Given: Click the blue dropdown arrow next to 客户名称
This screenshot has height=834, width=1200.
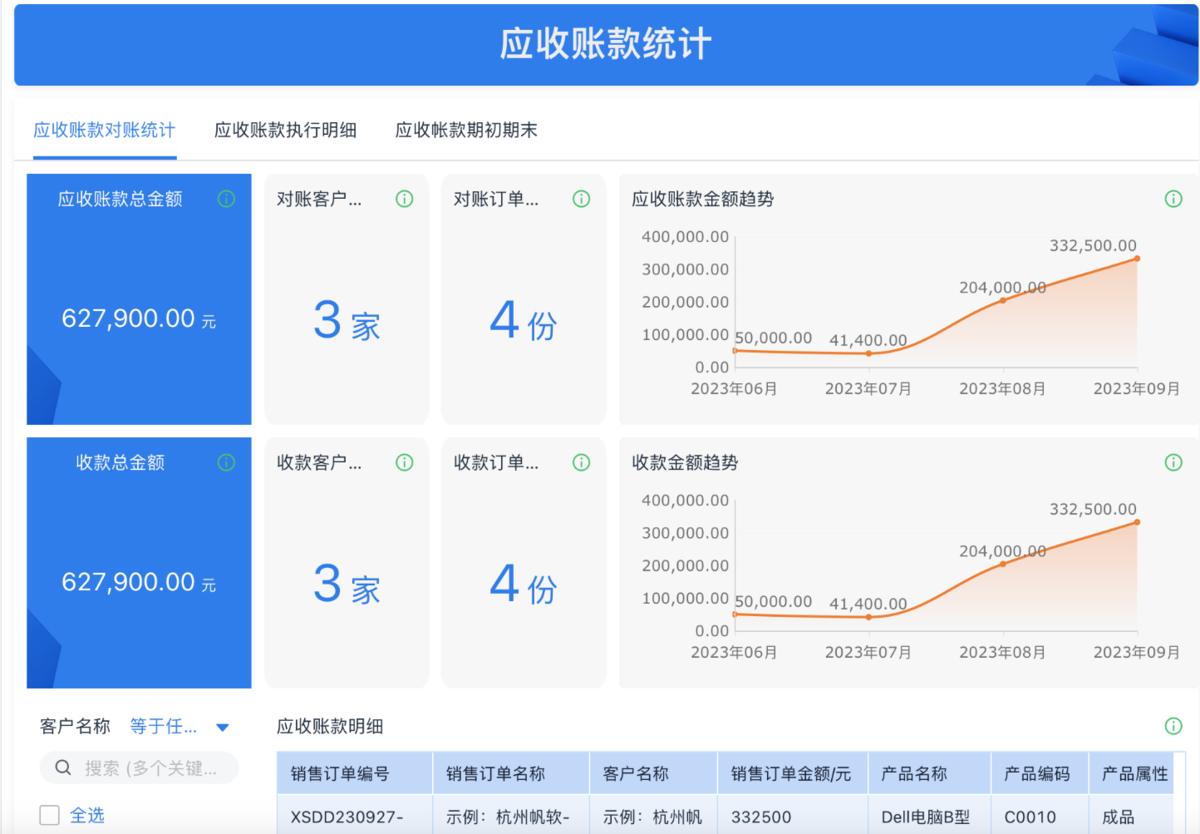Looking at the screenshot, I should click(223, 727).
